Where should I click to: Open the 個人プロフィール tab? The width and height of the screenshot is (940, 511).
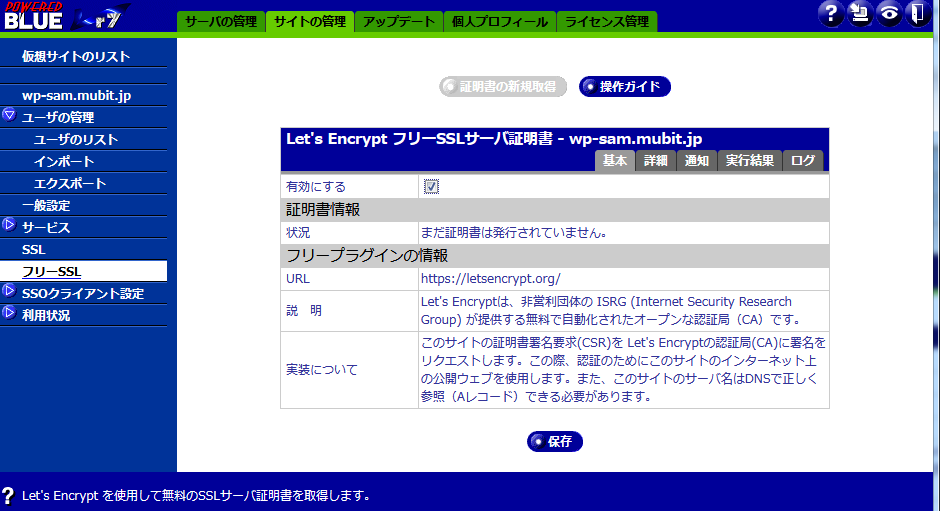coord(499,22)
